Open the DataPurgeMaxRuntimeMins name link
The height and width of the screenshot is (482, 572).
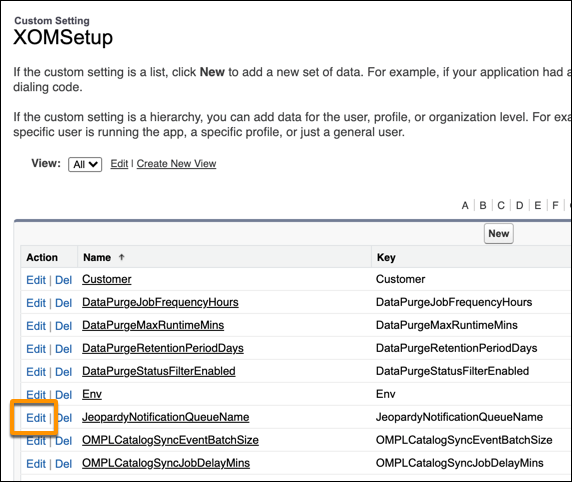pyautogui.click(x=153, y=325)
